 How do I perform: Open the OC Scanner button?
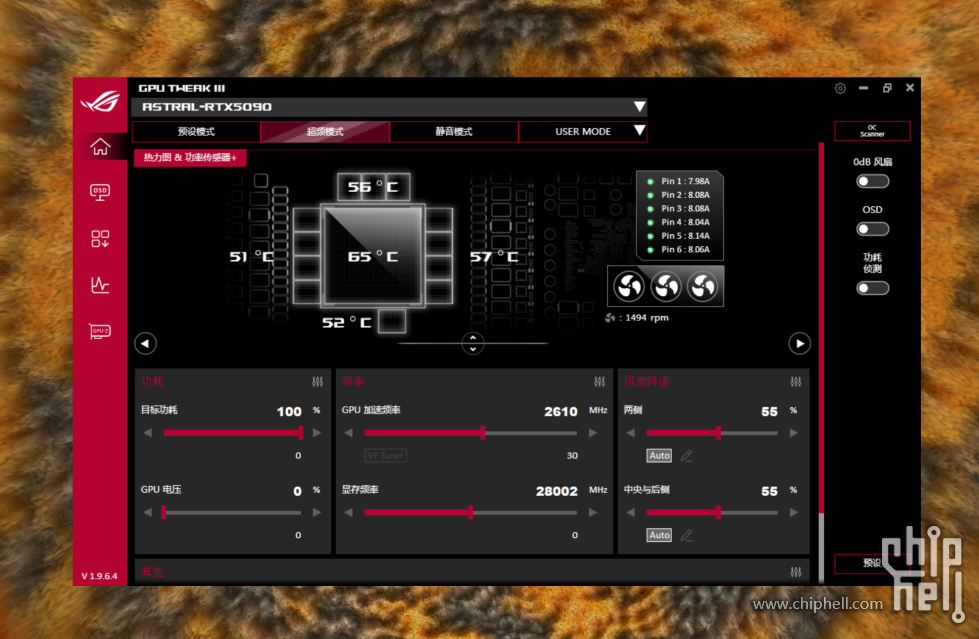872,131
